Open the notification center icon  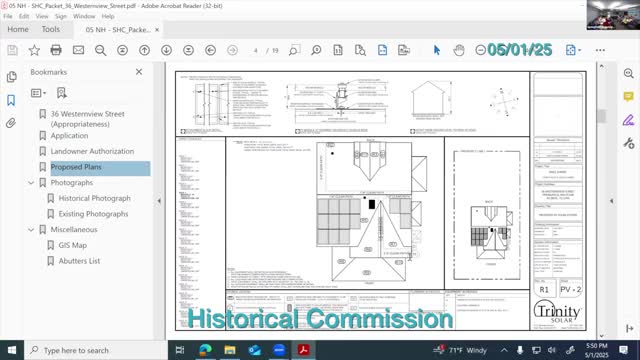623,350
